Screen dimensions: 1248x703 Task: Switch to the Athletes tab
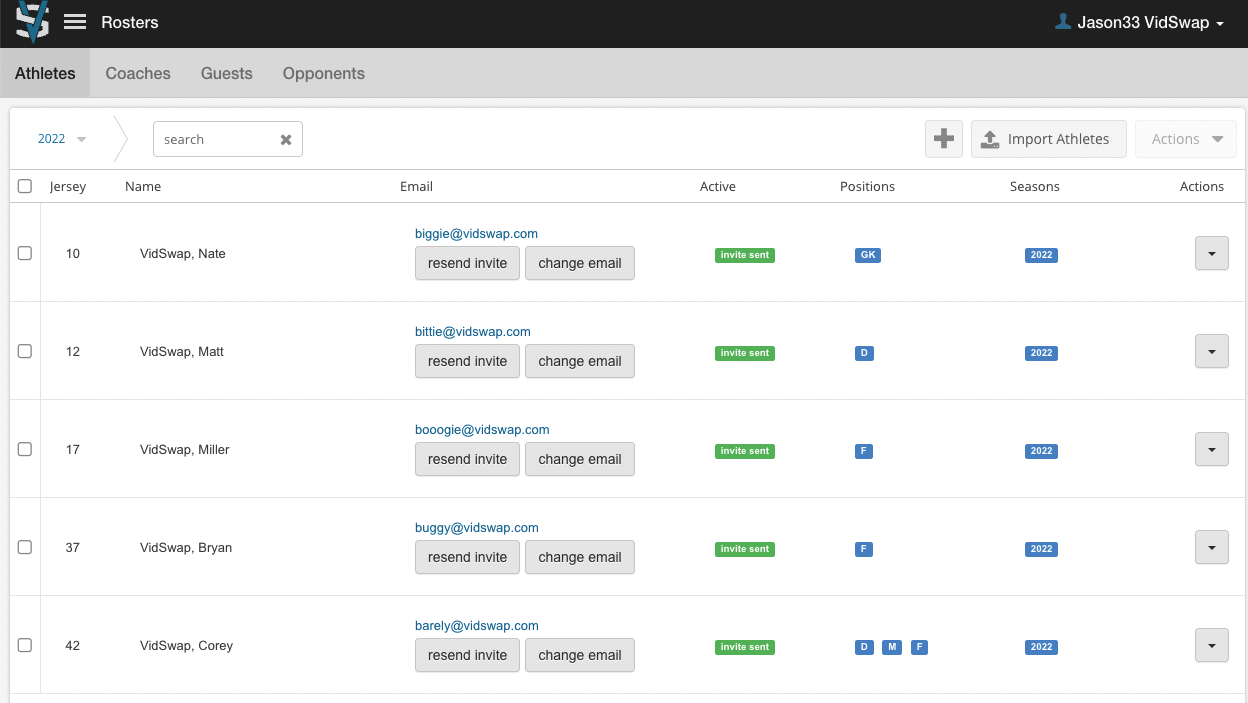[45, 73]
